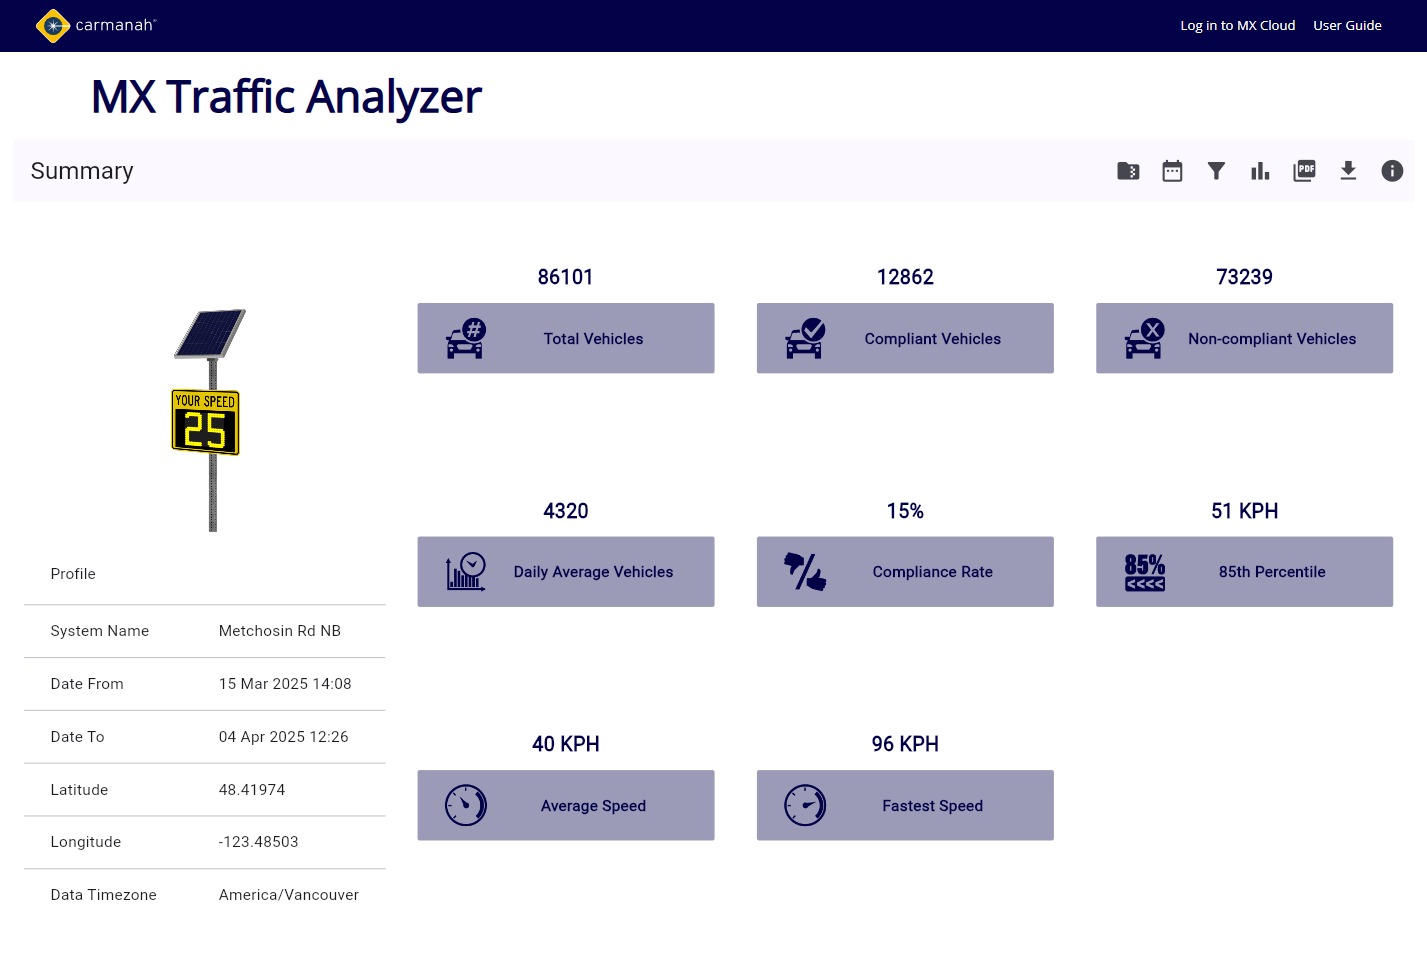The width and height of the screenshot is (1427, 969).
Task: Click the 86101 total vehicles value
Action: 566,277
